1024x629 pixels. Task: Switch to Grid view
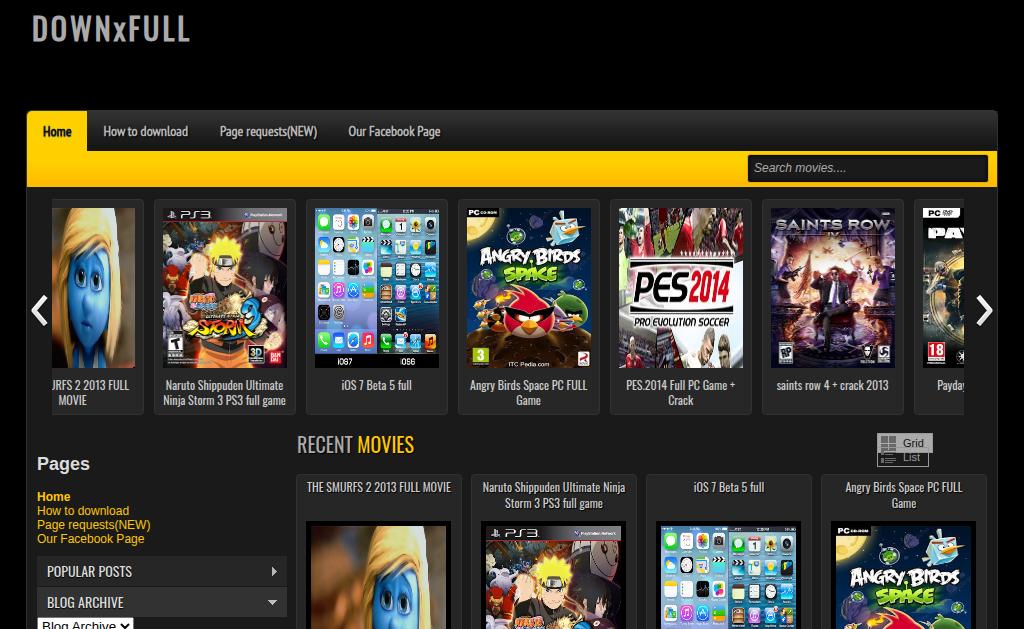(x=904, y=443)
